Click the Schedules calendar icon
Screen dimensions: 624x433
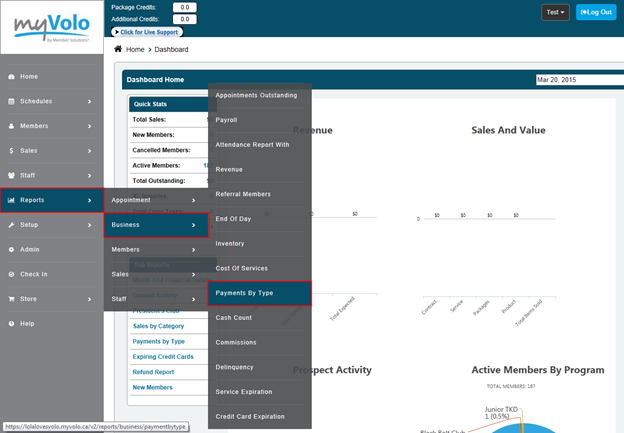tap(11, 101)
